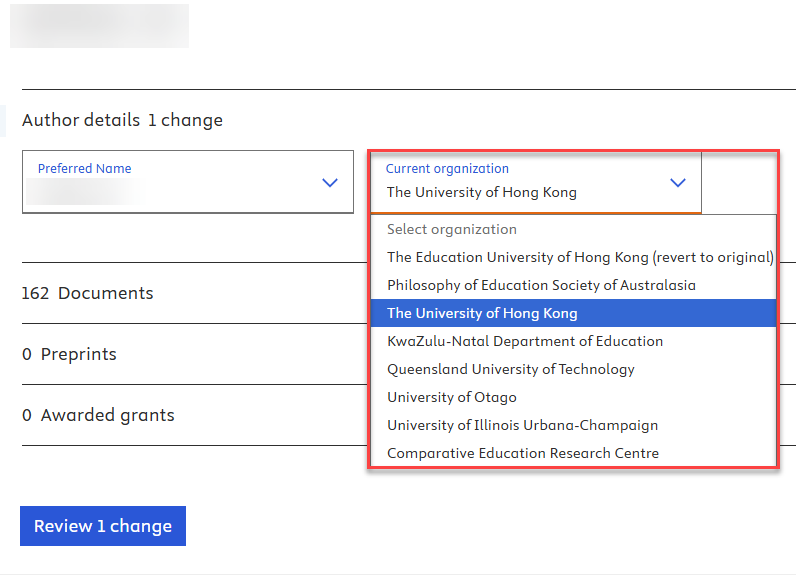Viewport: 796px width, 586px height.
Task: Choose KwaZulu-Natal Department of Education
Action: (525, 341)
